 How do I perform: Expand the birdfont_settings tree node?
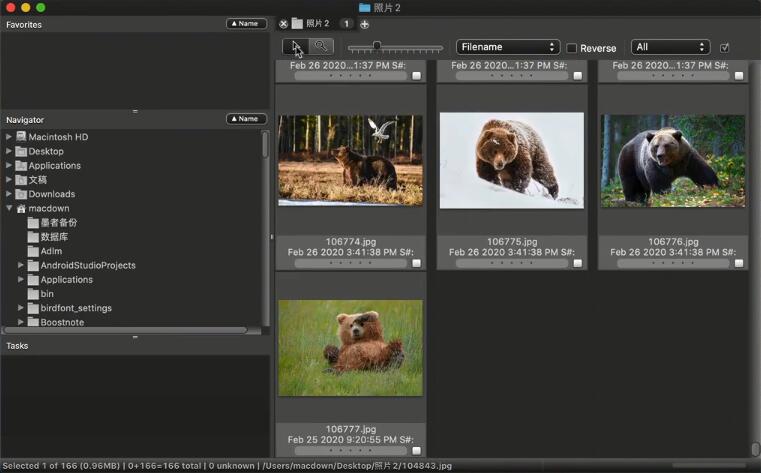point(20,308)
